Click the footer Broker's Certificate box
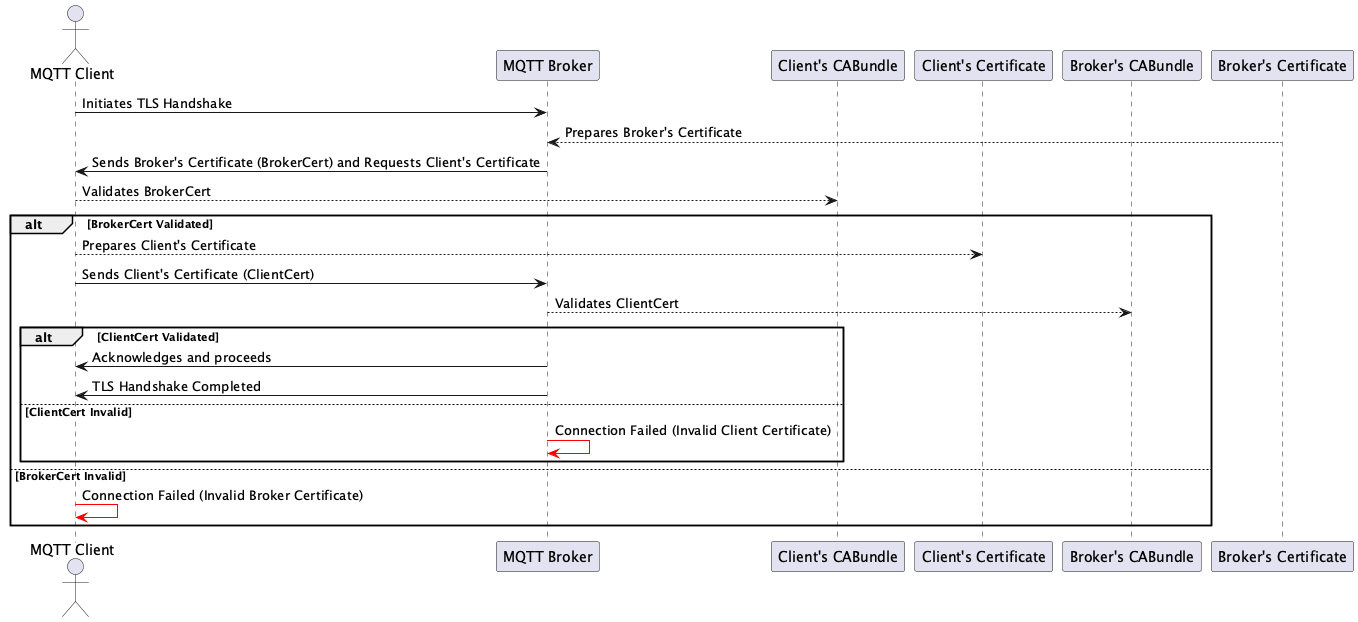Viewport: 1358px width, 622px height. (1282, 556)
